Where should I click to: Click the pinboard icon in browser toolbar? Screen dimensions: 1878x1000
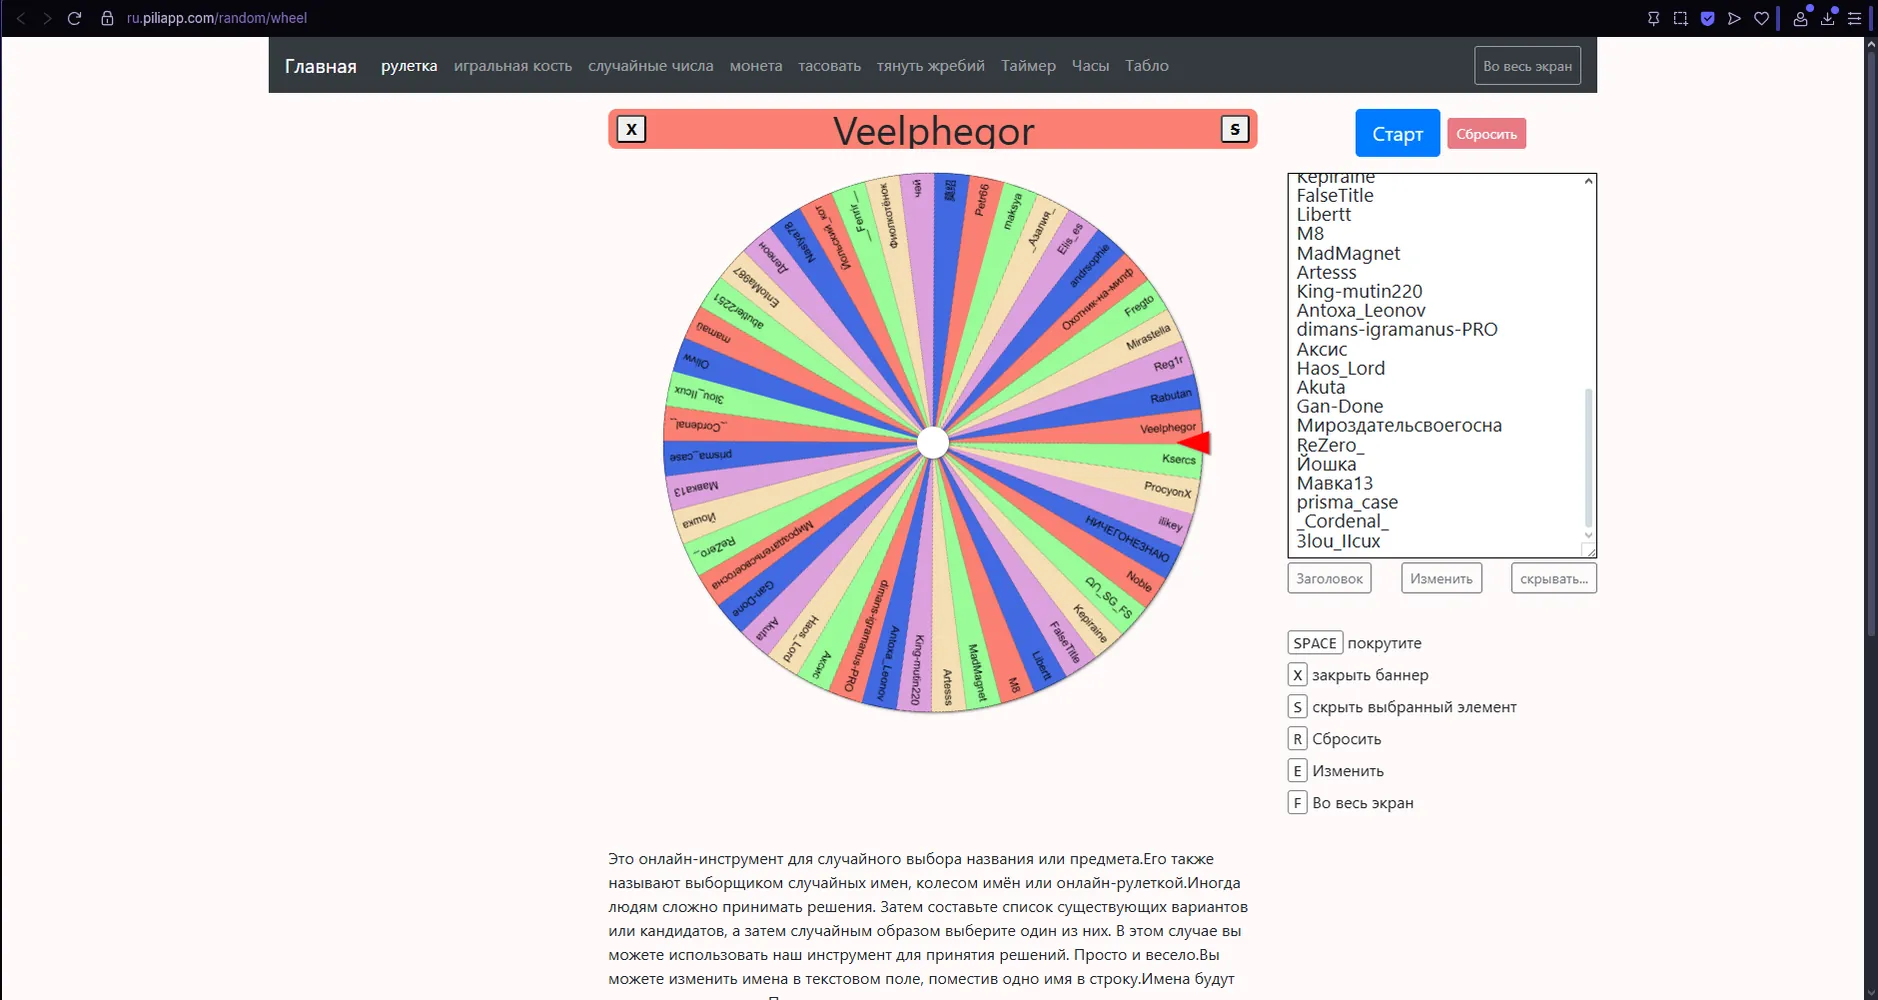1653,18
